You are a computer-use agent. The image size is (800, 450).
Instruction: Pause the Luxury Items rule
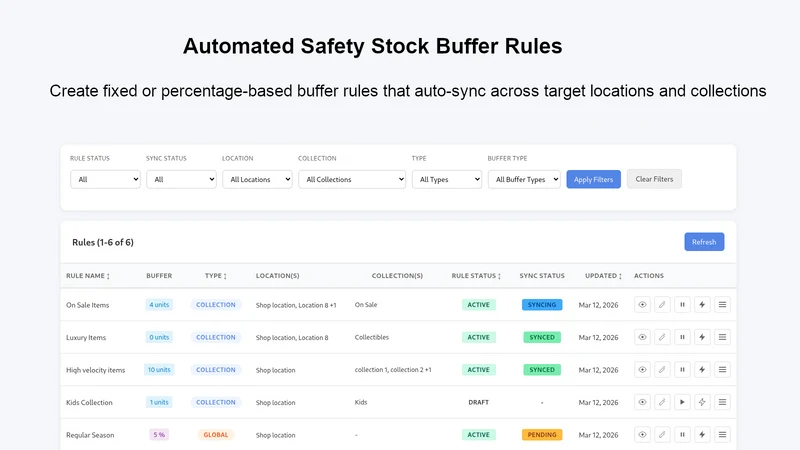click(x=682, y=337)
